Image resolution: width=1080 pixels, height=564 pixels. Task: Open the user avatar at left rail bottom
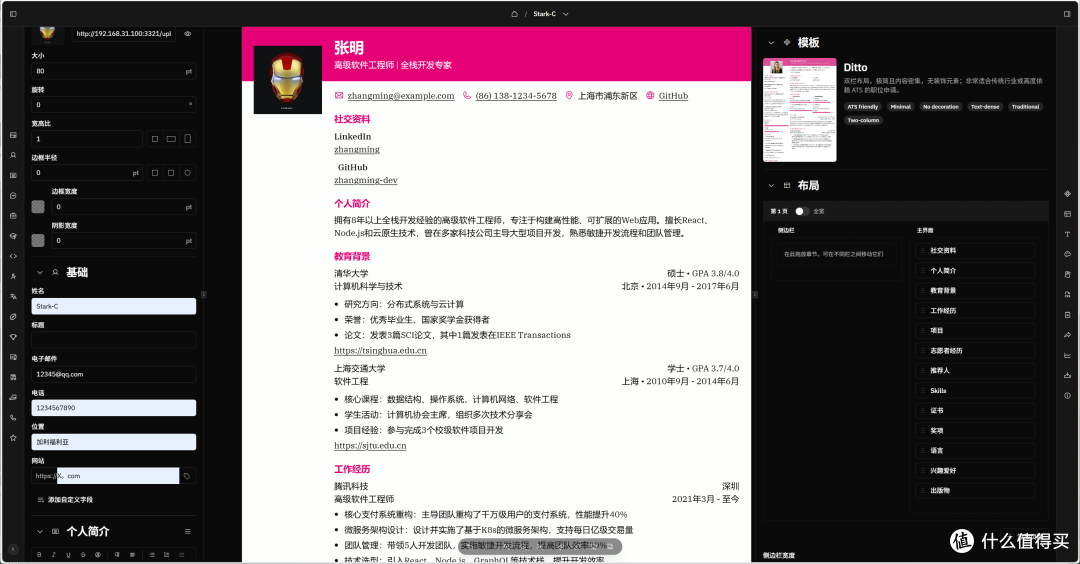13,549
